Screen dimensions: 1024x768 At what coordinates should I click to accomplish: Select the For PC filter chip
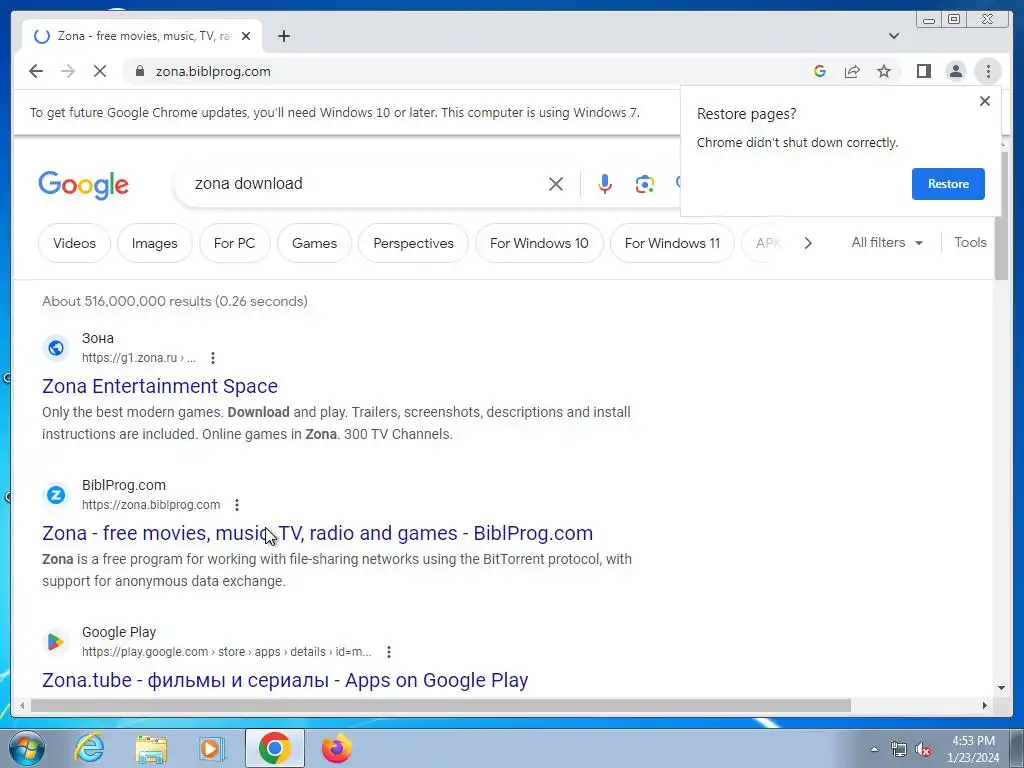tap(234, 243)
